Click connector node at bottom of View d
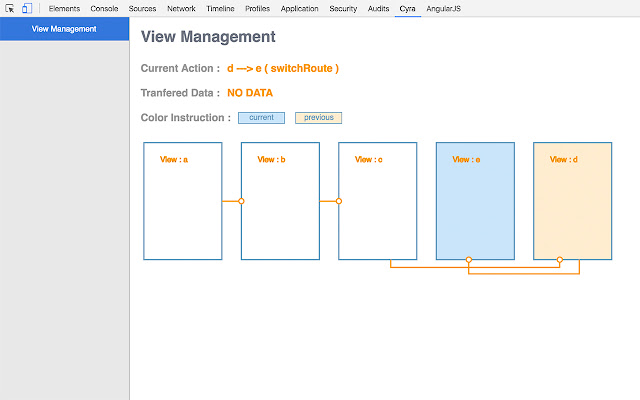 coord(560,260)
